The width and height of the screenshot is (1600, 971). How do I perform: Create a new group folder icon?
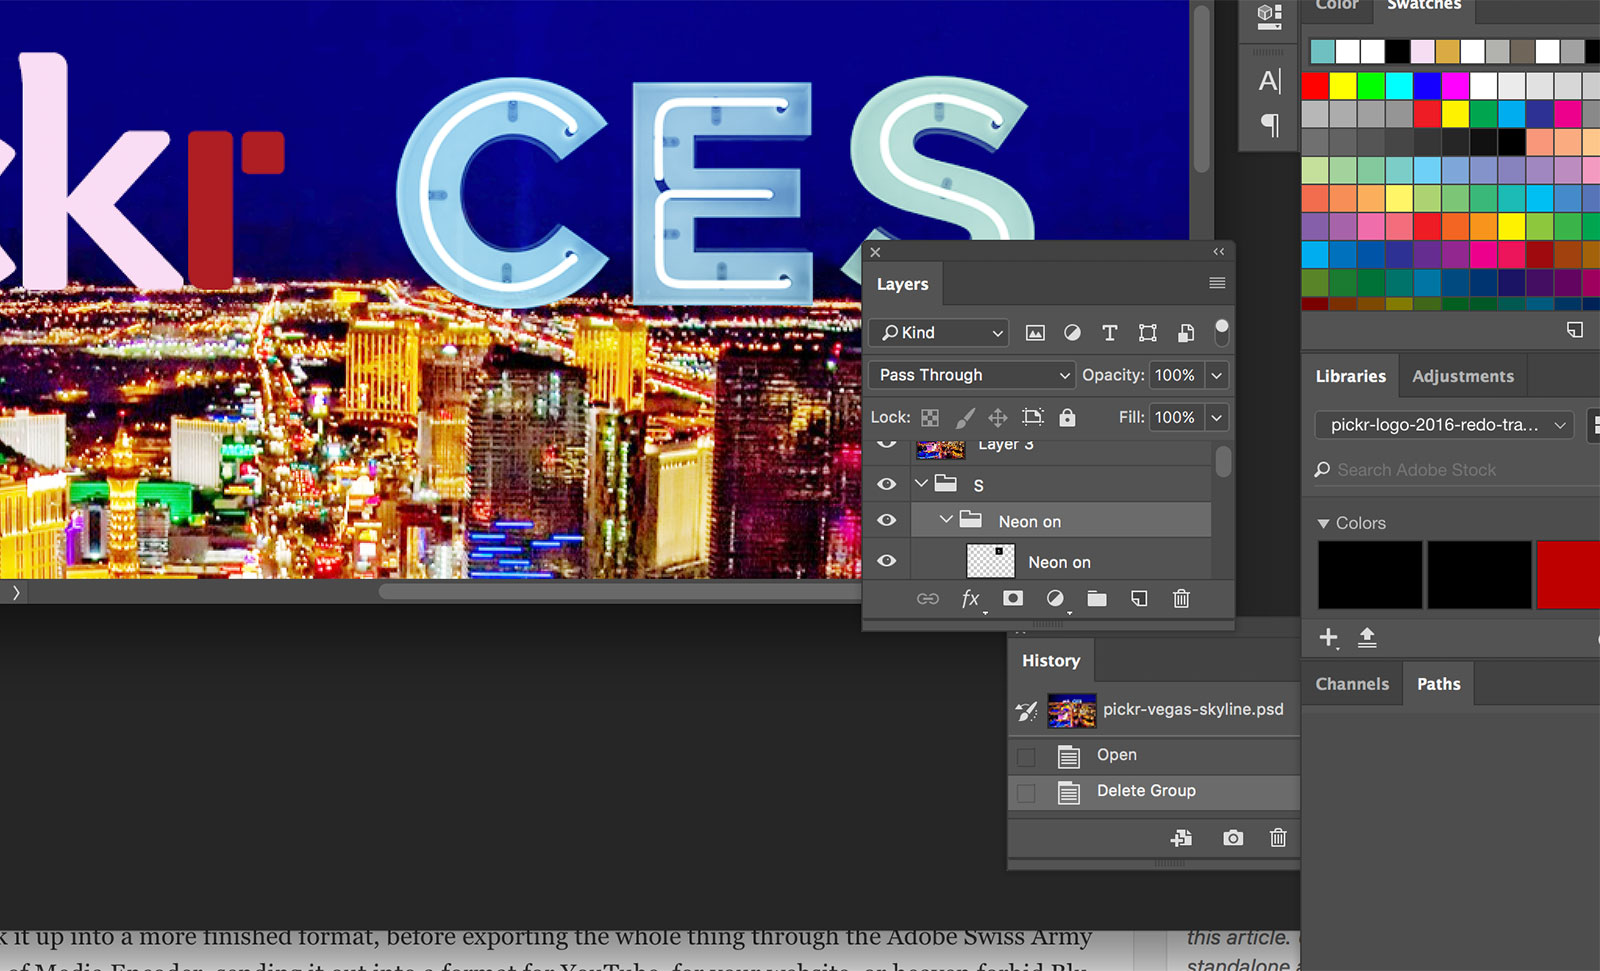[1097, 599]
